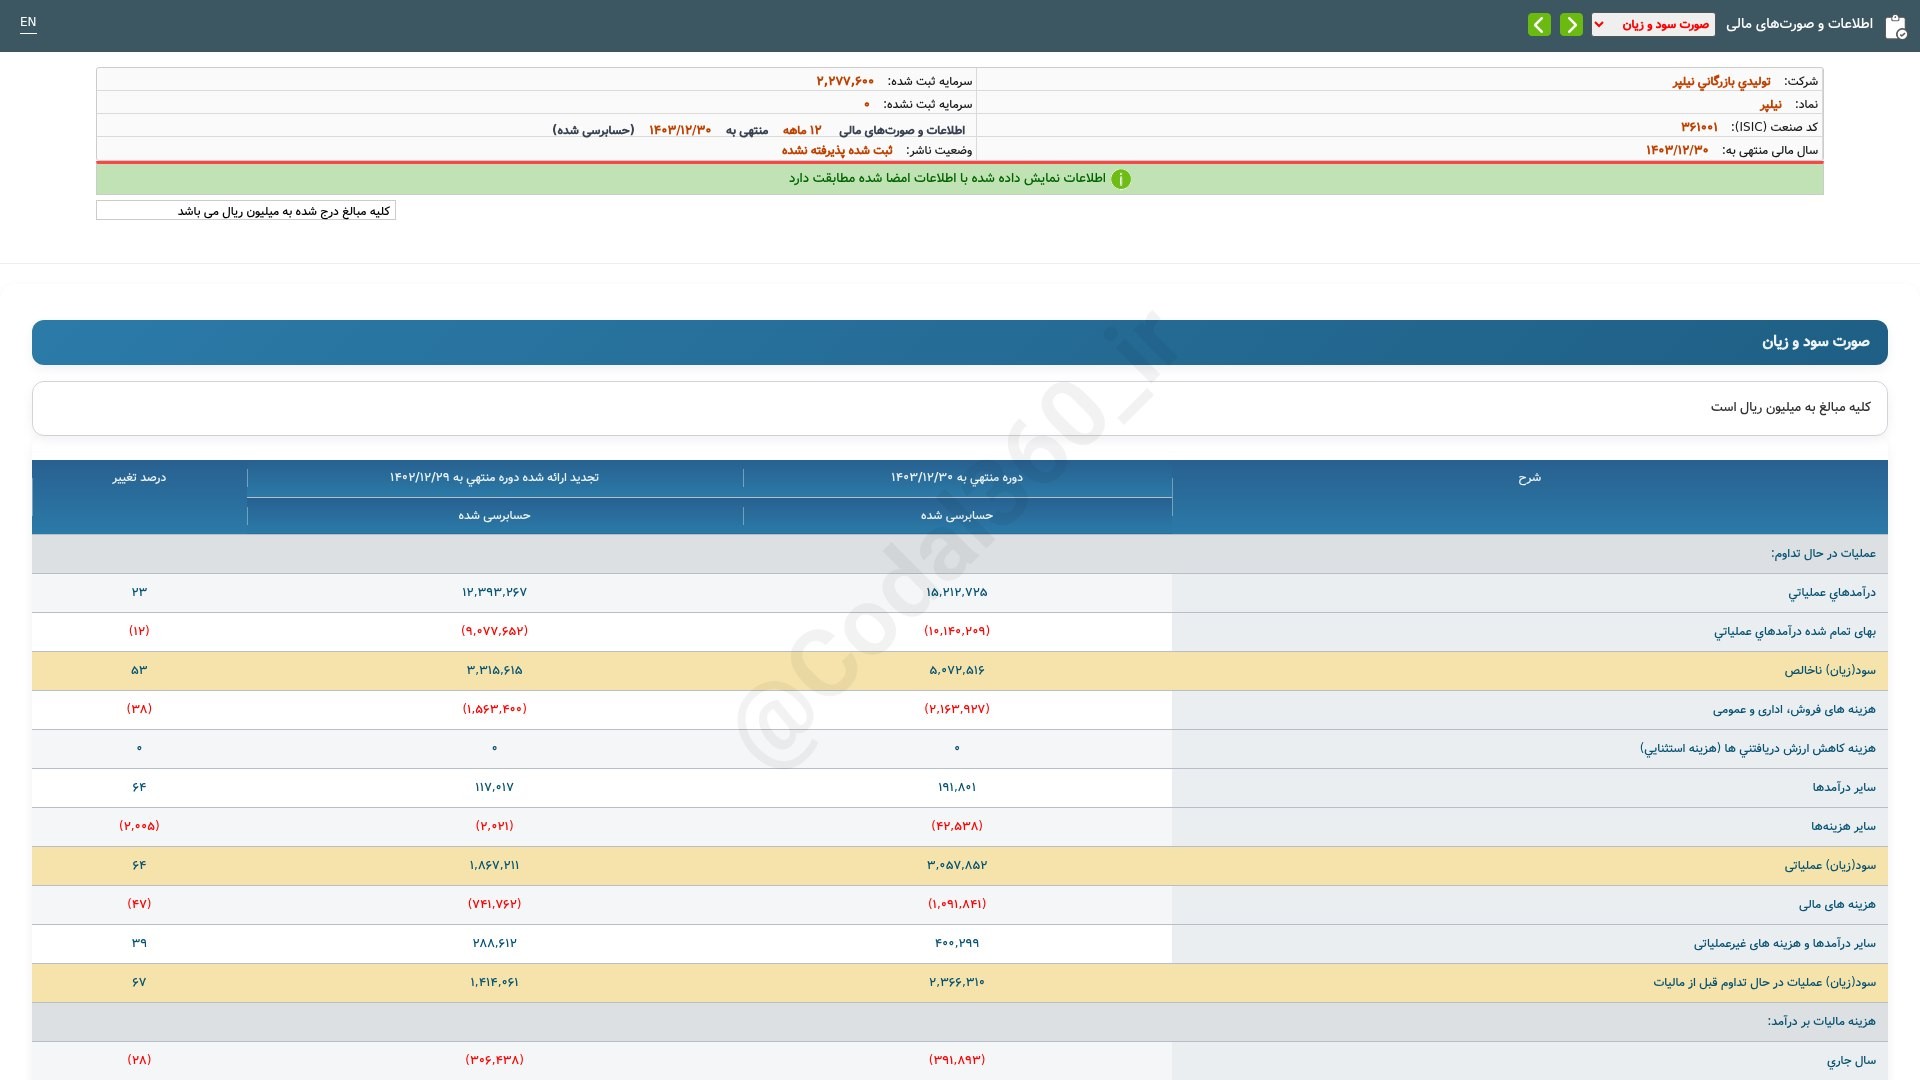
Task: Click the value (۲,۱۶۳,۹۲۷) expense figure
Action: coord(957,709)
